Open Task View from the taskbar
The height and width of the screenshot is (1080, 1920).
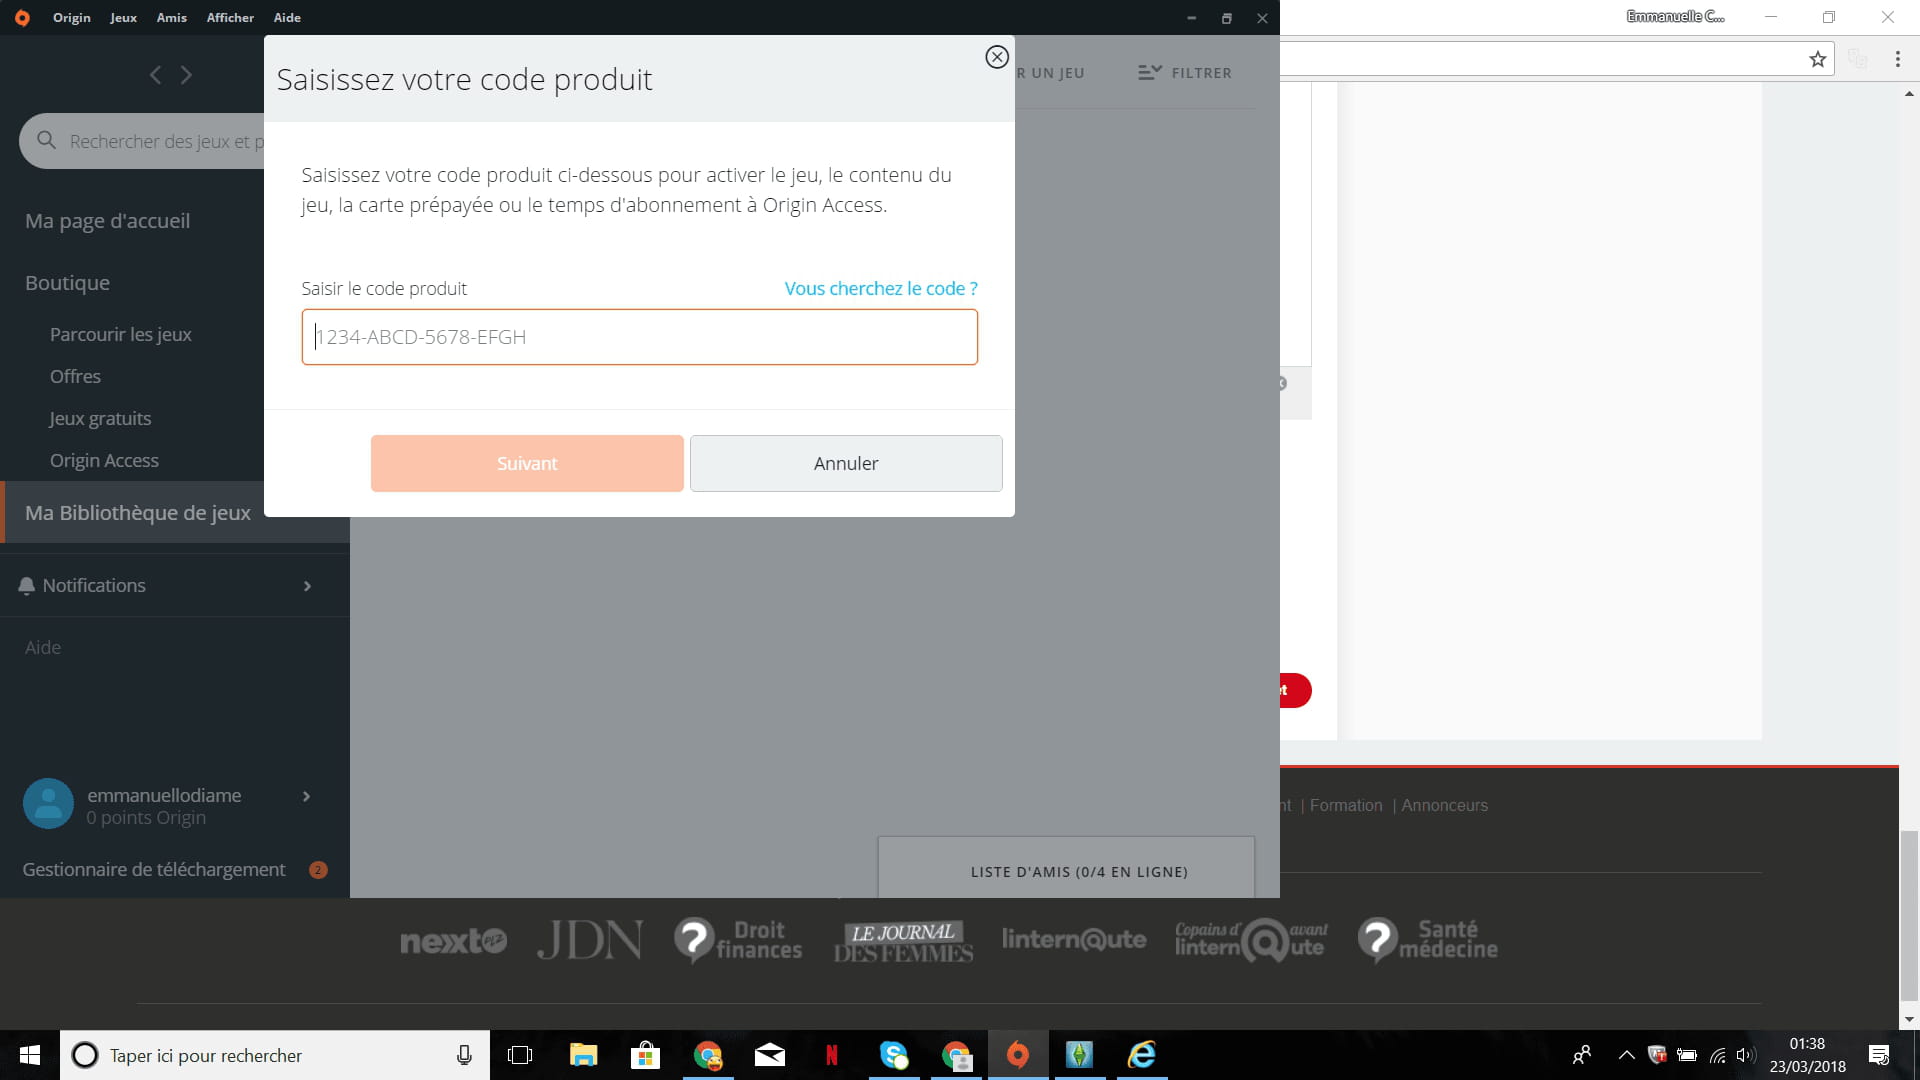point(520,1055)
